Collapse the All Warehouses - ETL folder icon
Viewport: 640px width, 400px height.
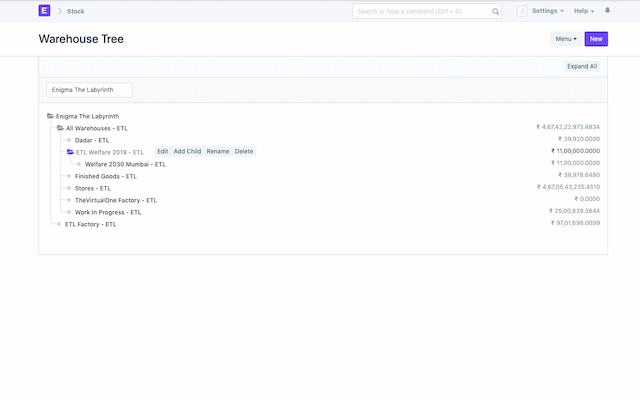coord(60,128)
